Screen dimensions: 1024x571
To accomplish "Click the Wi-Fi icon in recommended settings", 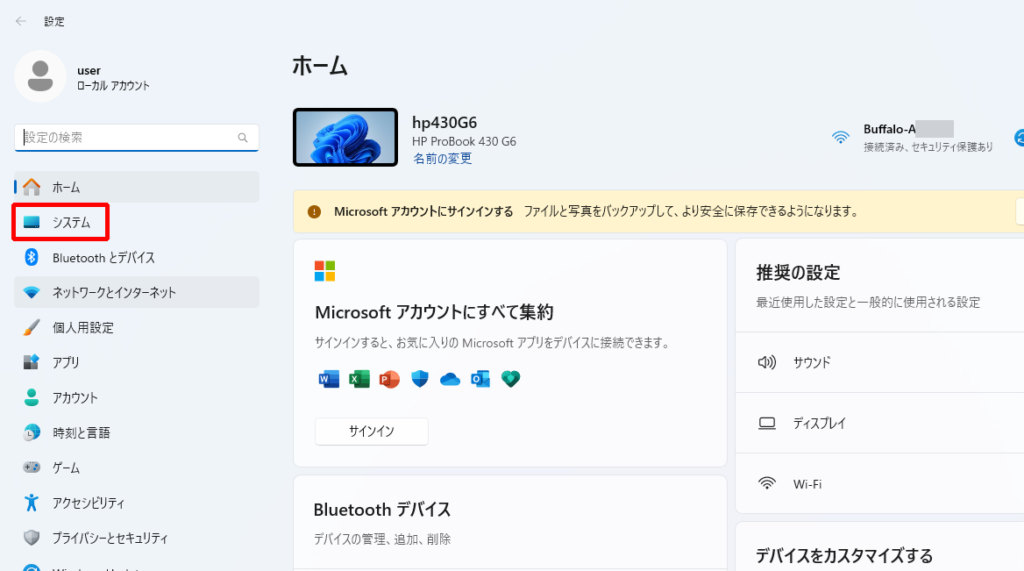I will [x=767, y=483].
